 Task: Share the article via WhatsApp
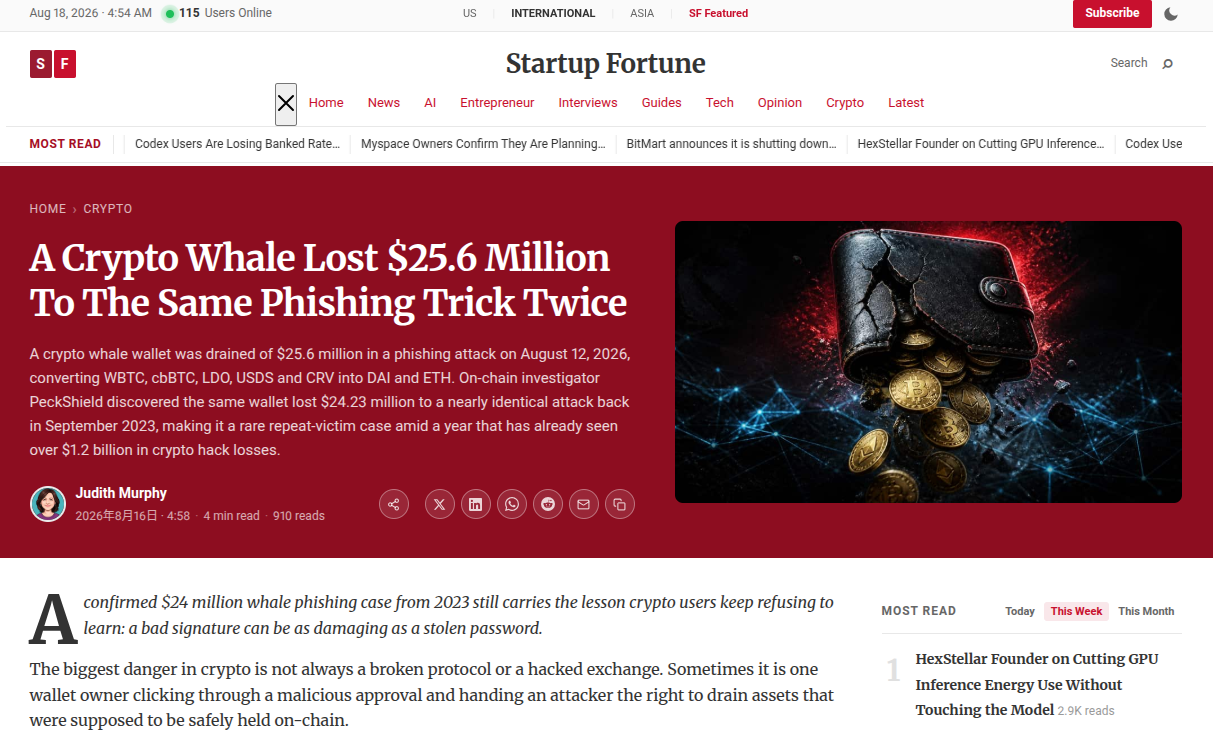coord(512,504)
